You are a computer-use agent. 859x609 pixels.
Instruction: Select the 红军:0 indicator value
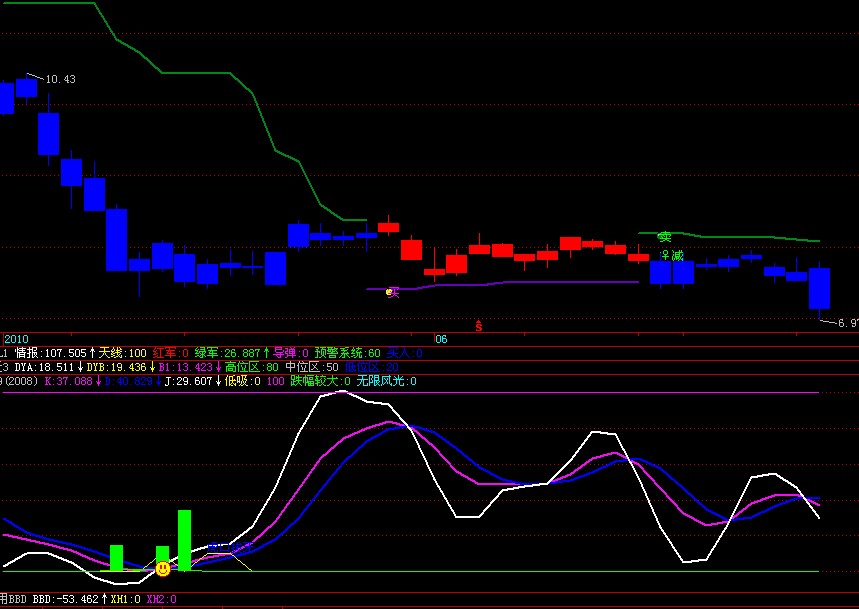click(x=170, y=353)
